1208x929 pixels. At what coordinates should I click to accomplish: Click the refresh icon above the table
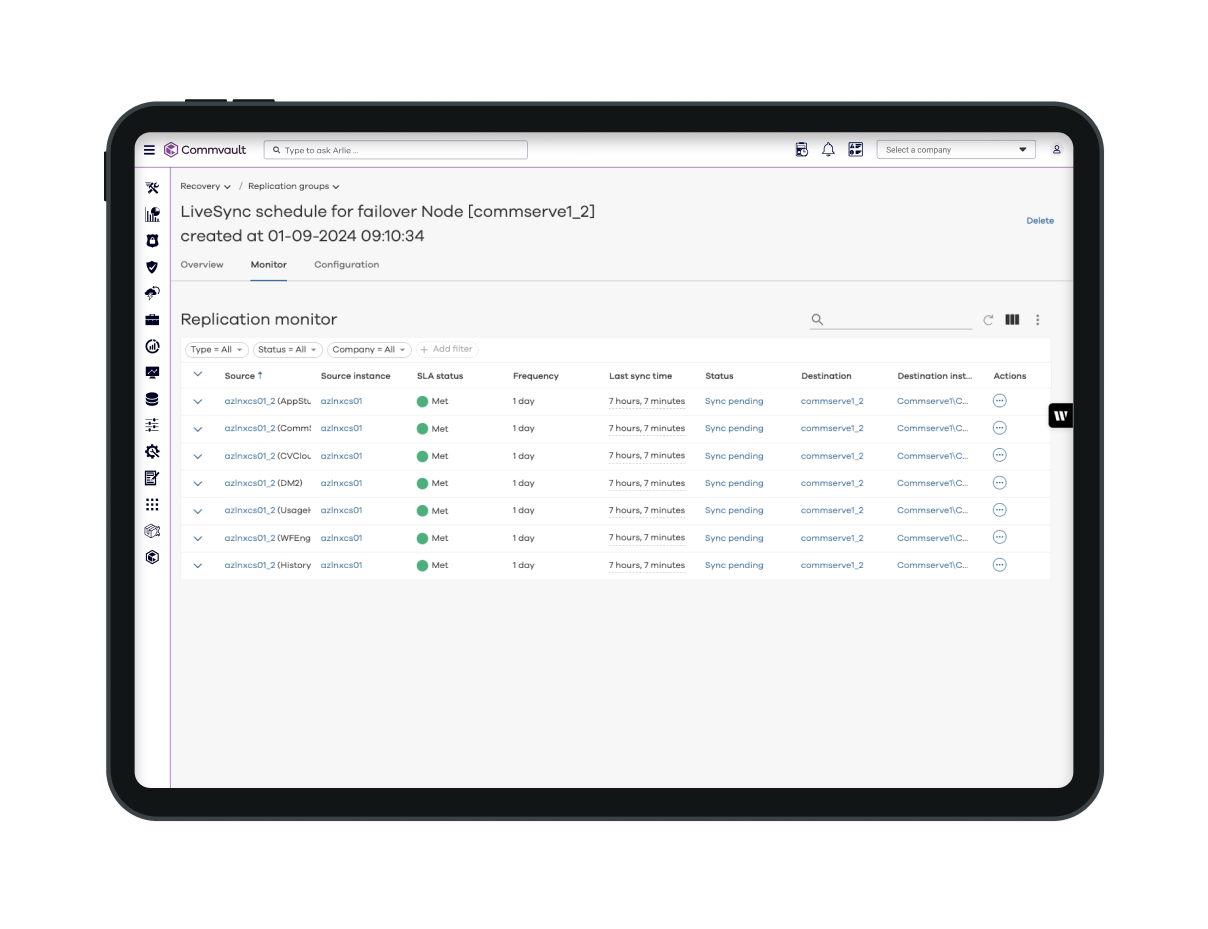(x=988, y=320)
